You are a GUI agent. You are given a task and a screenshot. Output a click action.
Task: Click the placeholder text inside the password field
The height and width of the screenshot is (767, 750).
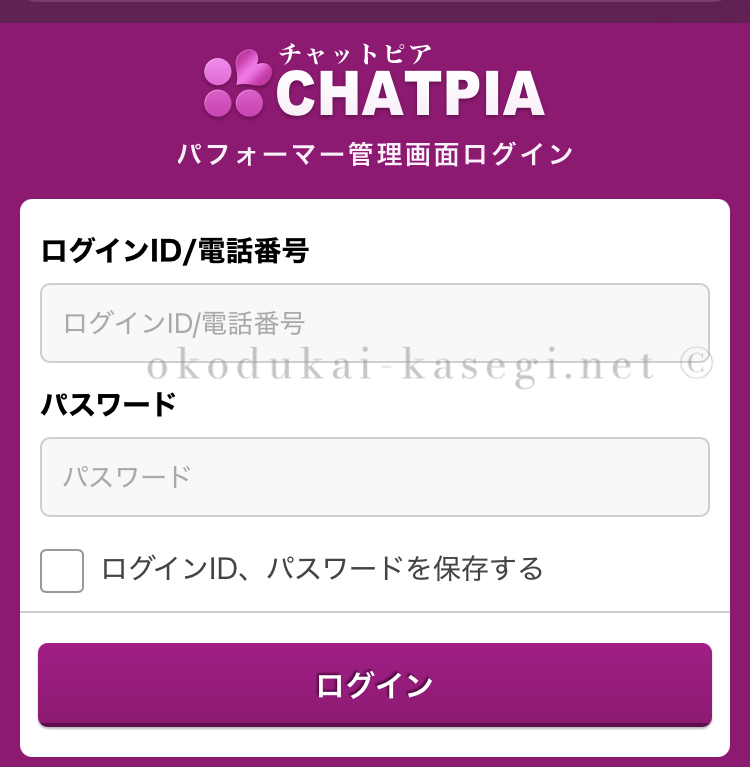(127, 477)
